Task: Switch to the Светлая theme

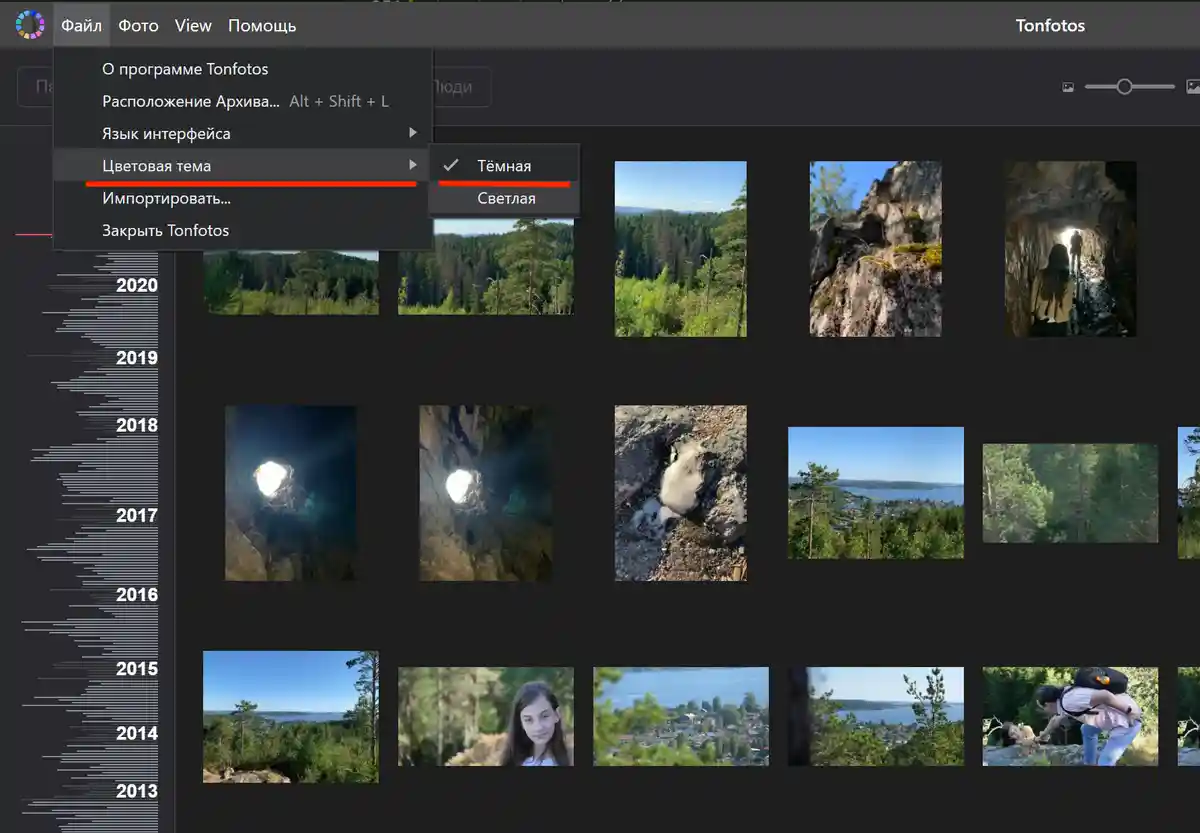Action: (504, 198)
